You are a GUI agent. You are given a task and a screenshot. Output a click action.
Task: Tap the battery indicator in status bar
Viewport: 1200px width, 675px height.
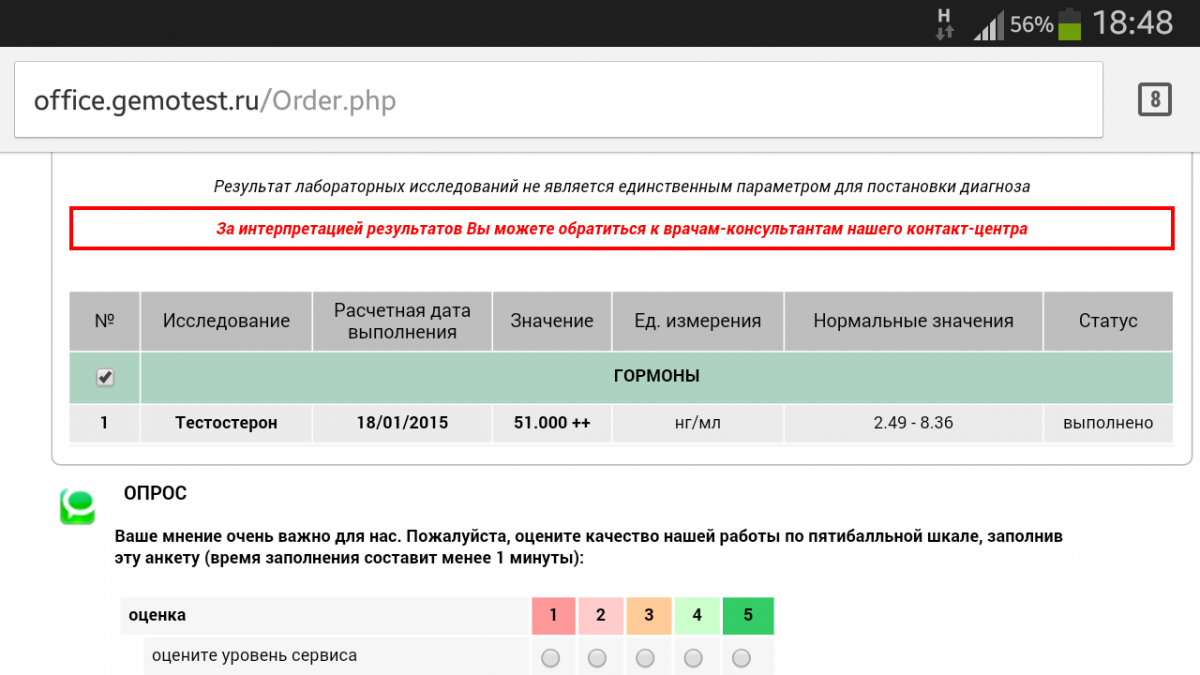pos(1069,23)
